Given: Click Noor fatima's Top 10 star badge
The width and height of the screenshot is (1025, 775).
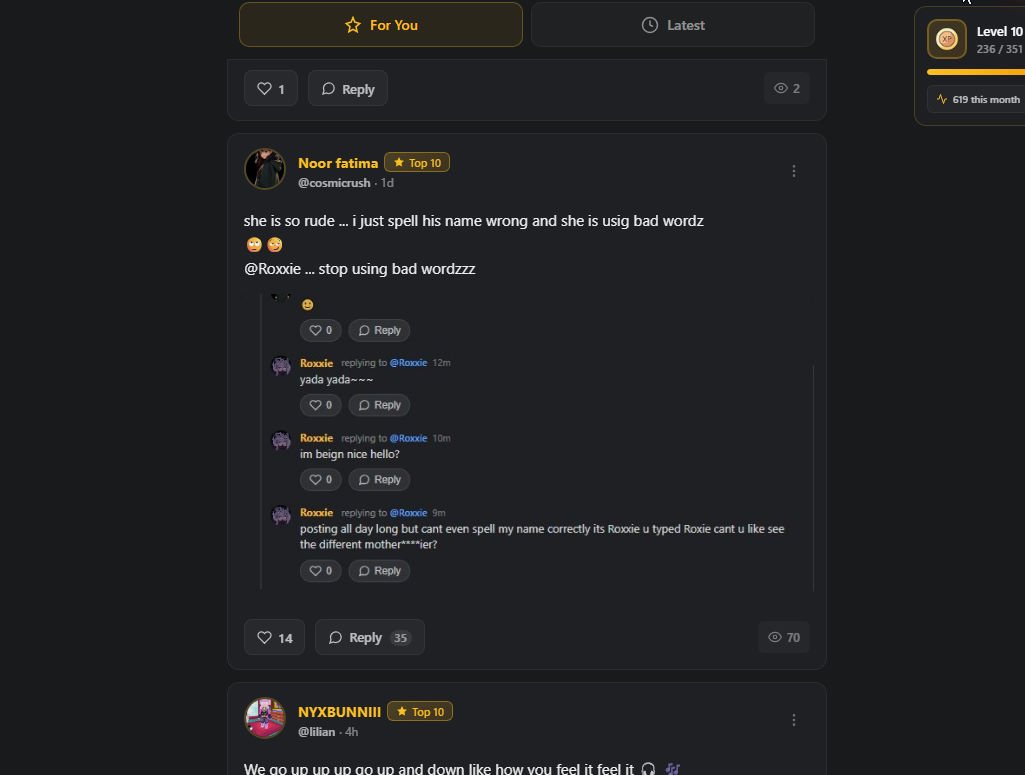Looking at the screenshot, I should [x=417, y=163].
